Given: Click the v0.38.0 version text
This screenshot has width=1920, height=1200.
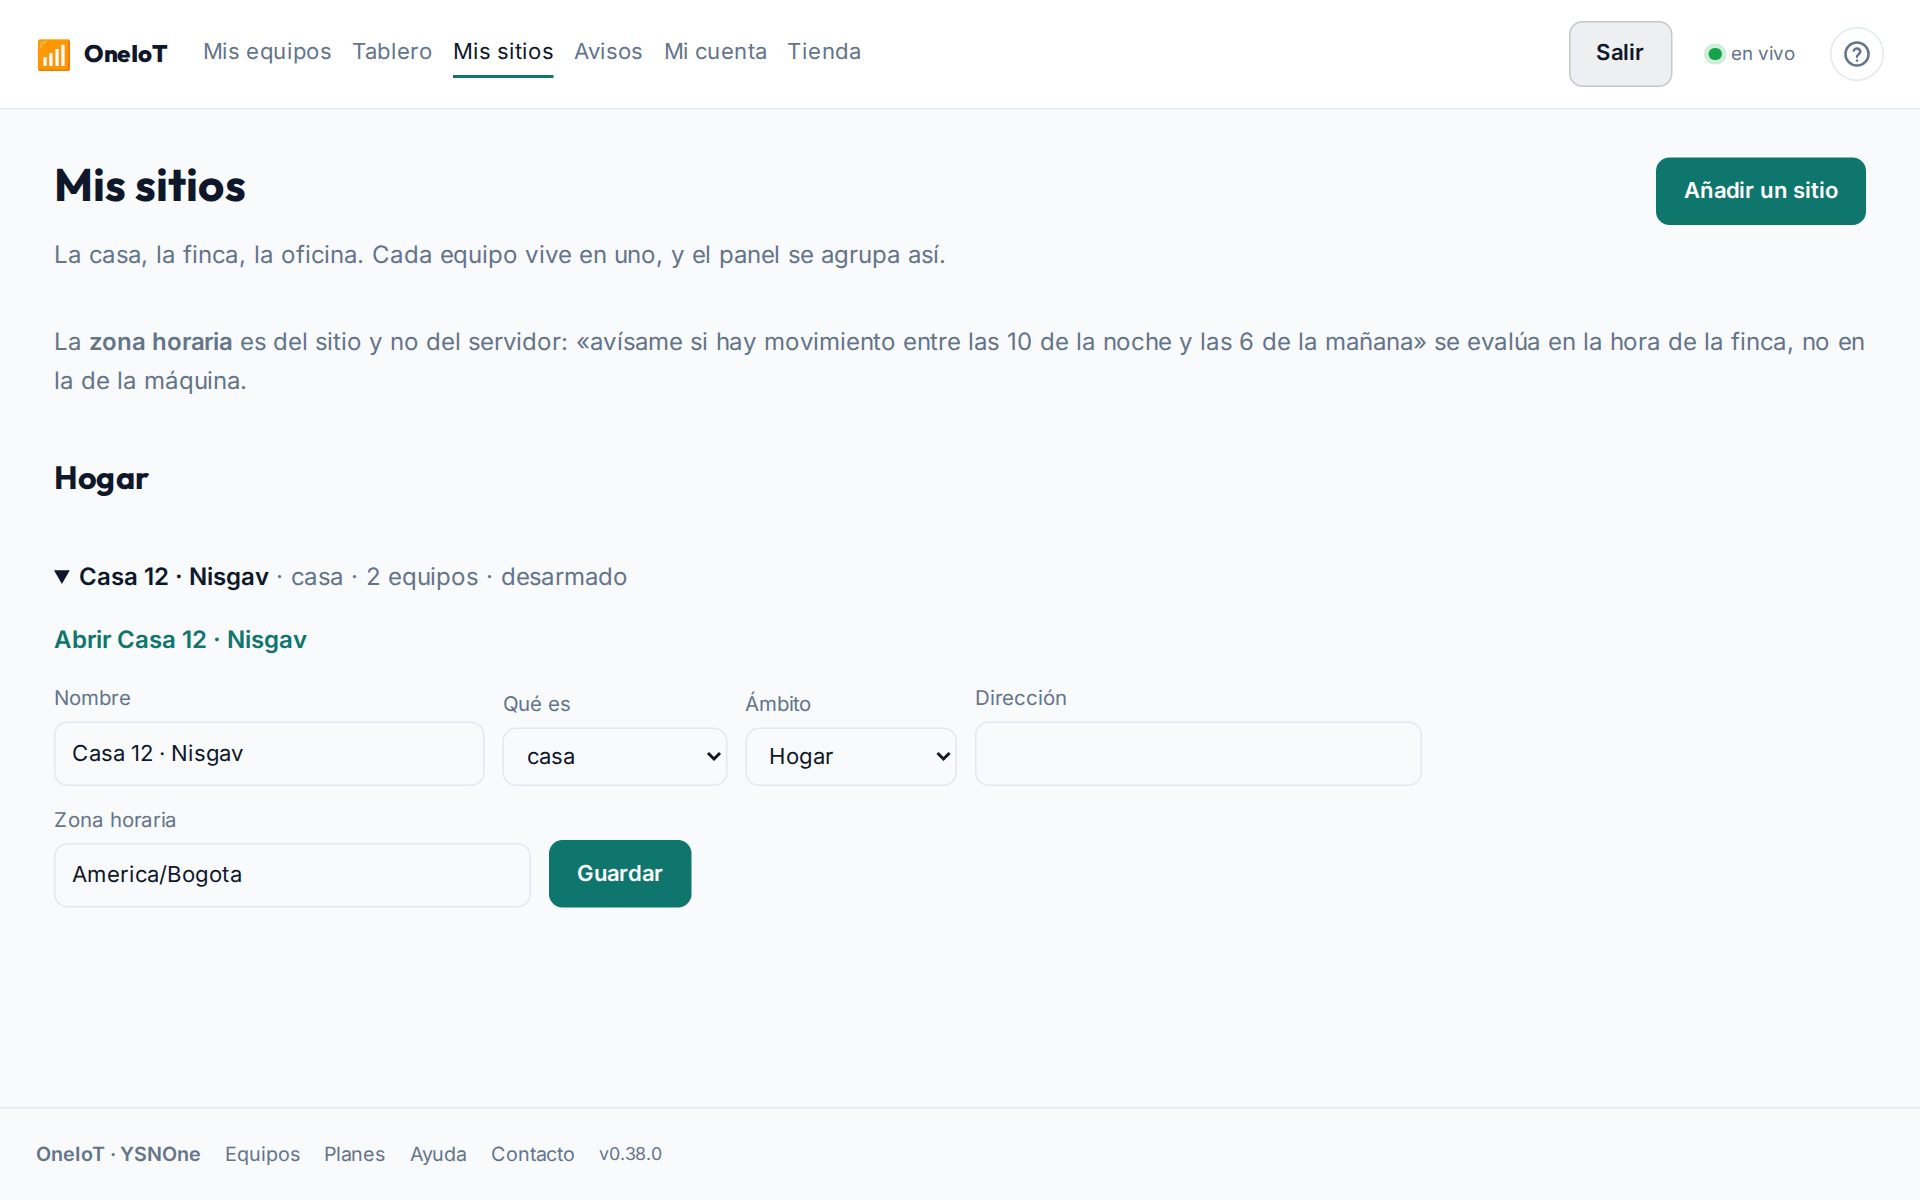Looking at the screenshot, I should coord(630,1154).
